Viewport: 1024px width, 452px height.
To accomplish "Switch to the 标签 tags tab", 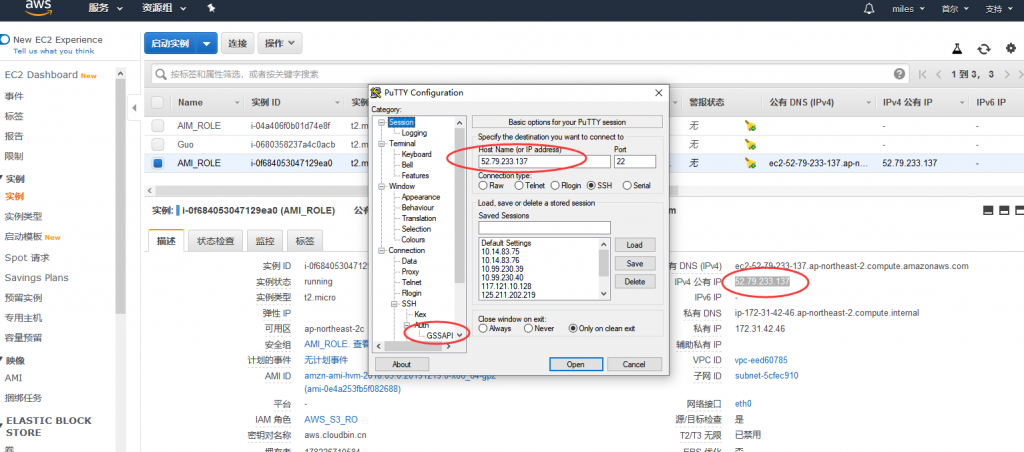I will click(x=305, y=240).
